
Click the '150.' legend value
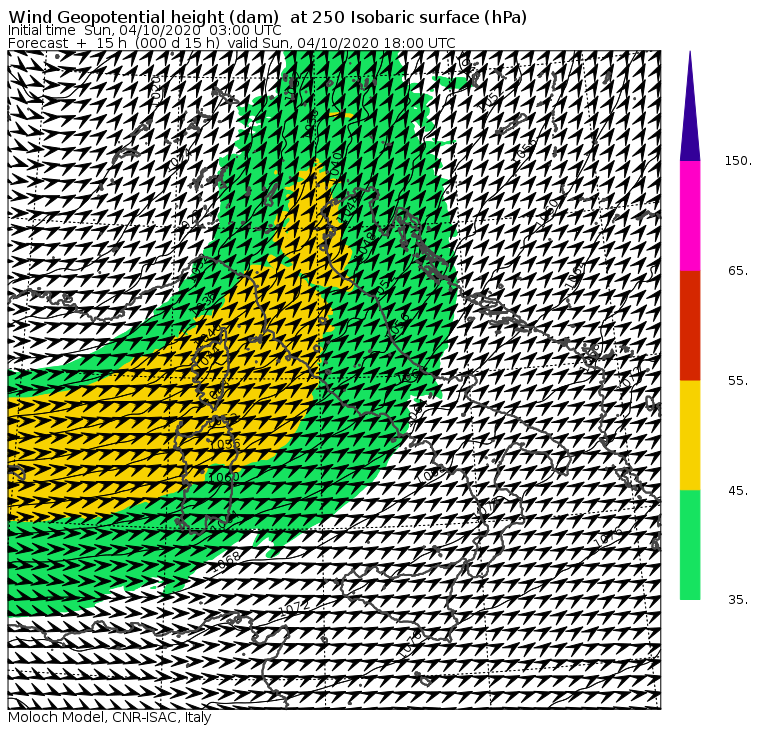738,161
